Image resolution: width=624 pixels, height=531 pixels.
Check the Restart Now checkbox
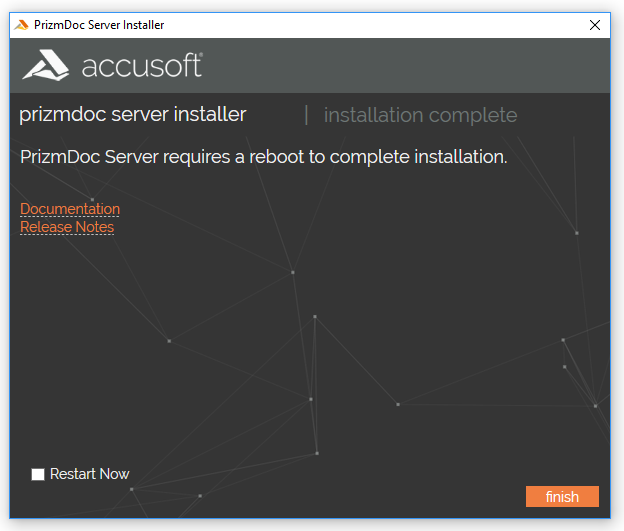[38, 474]
